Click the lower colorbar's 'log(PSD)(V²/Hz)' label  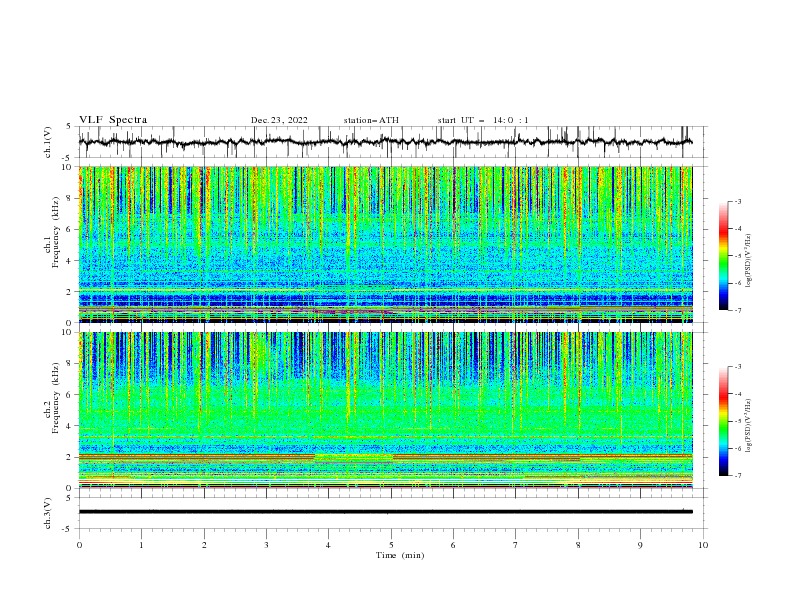coord(749,426)
